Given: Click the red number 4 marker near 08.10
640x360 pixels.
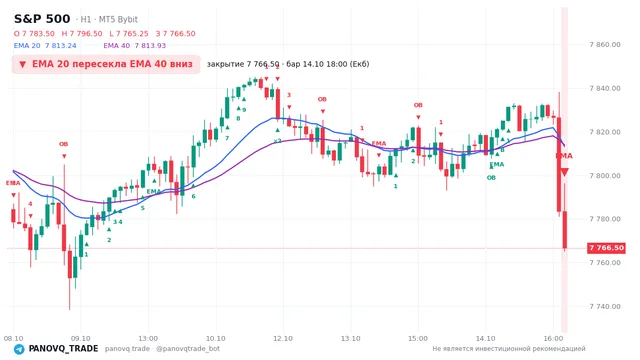Looking at the screenshot, I should coord(30,204).
